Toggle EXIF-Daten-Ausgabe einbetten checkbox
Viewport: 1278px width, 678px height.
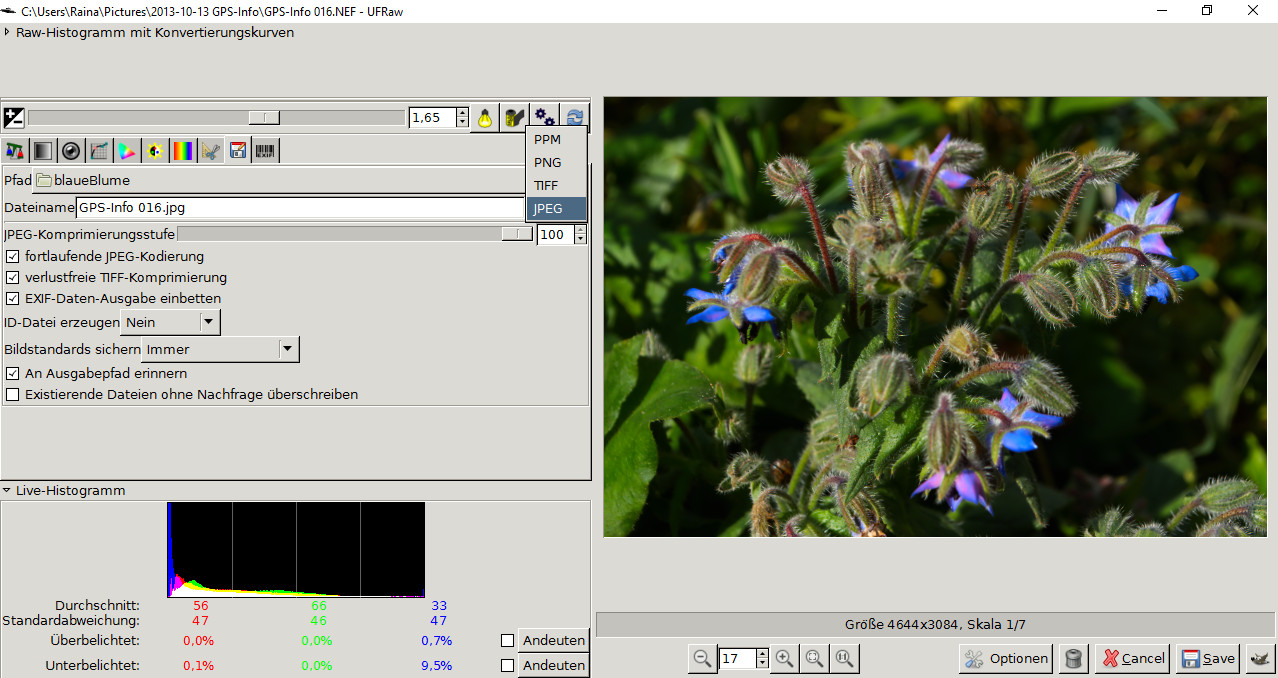point(13,298)
